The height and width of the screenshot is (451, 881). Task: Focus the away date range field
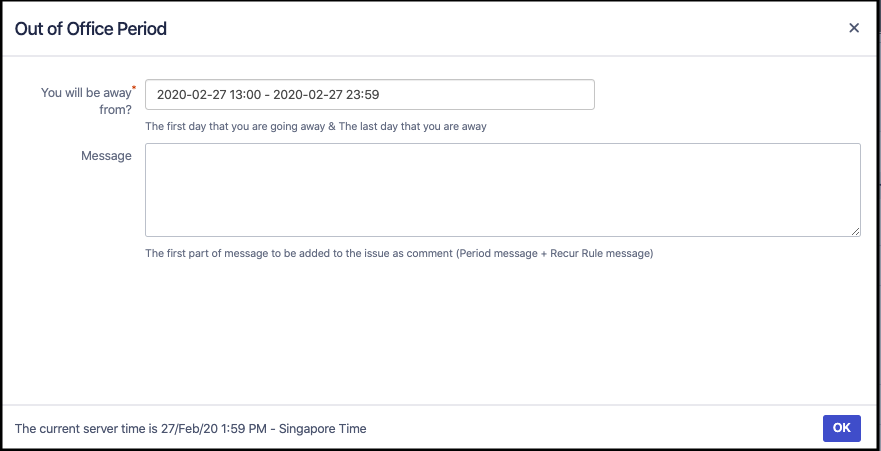coord(369,95)
